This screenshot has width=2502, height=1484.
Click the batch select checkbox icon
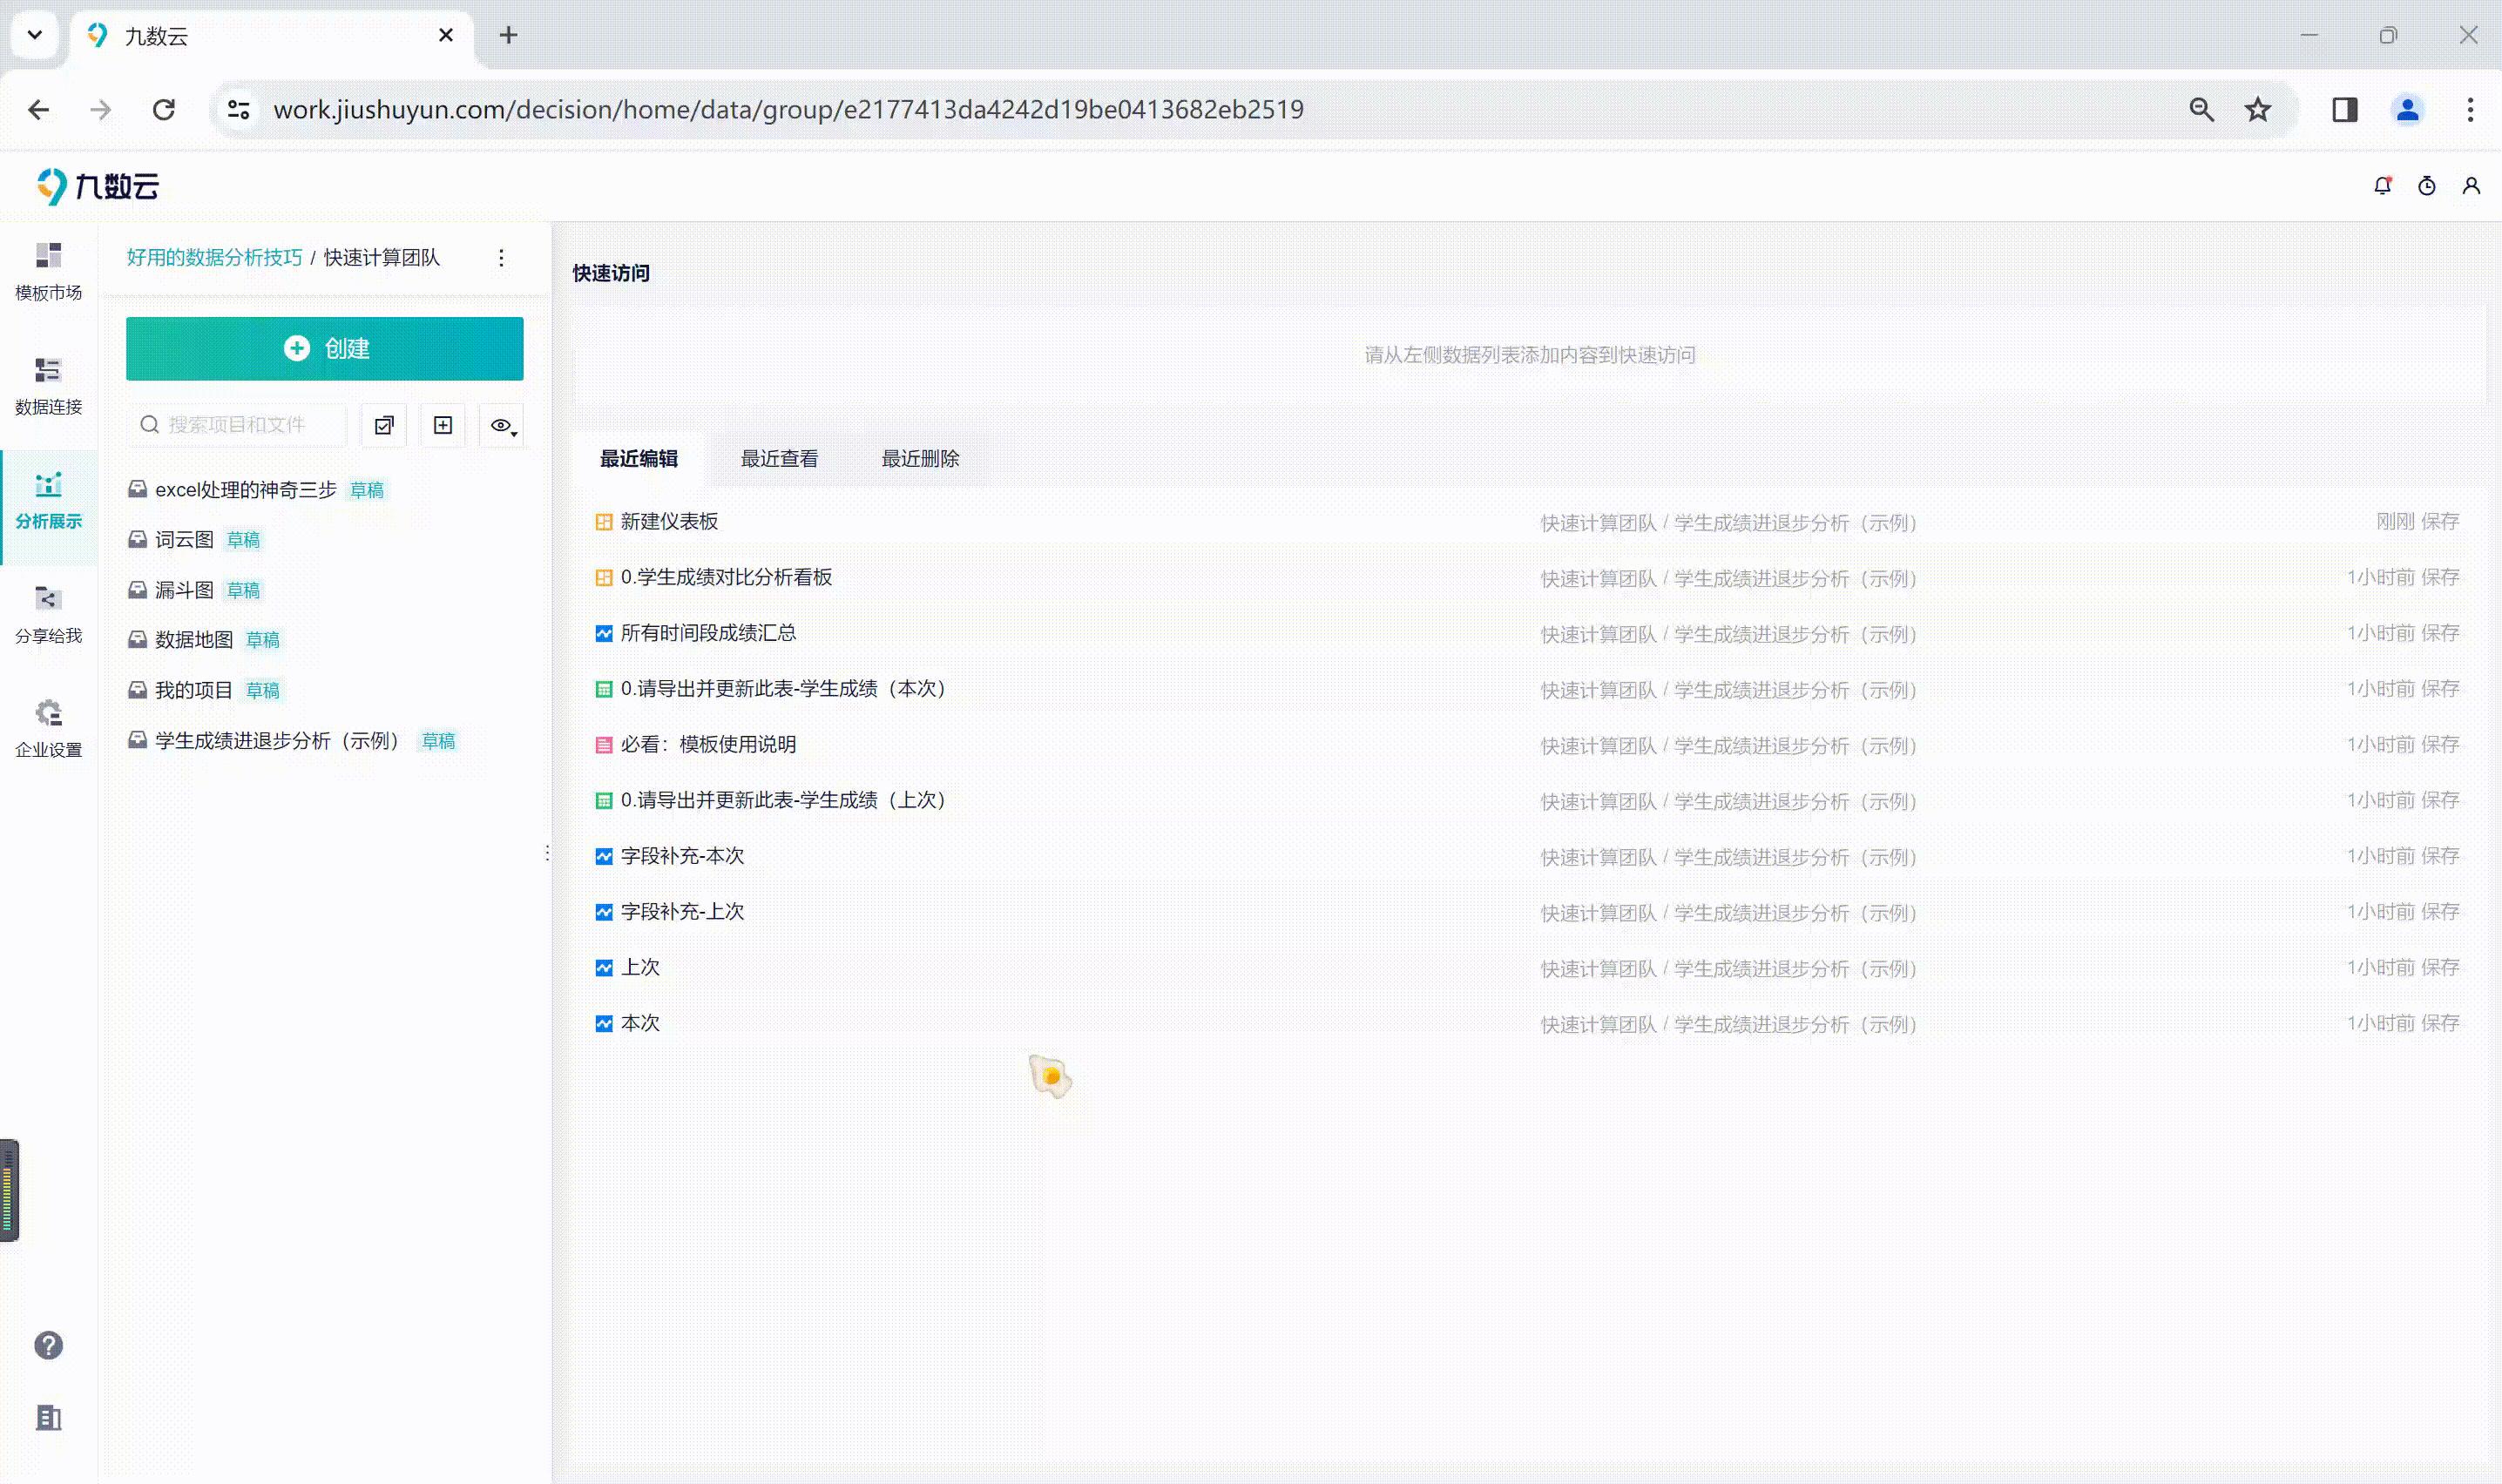tap(384, 425)
